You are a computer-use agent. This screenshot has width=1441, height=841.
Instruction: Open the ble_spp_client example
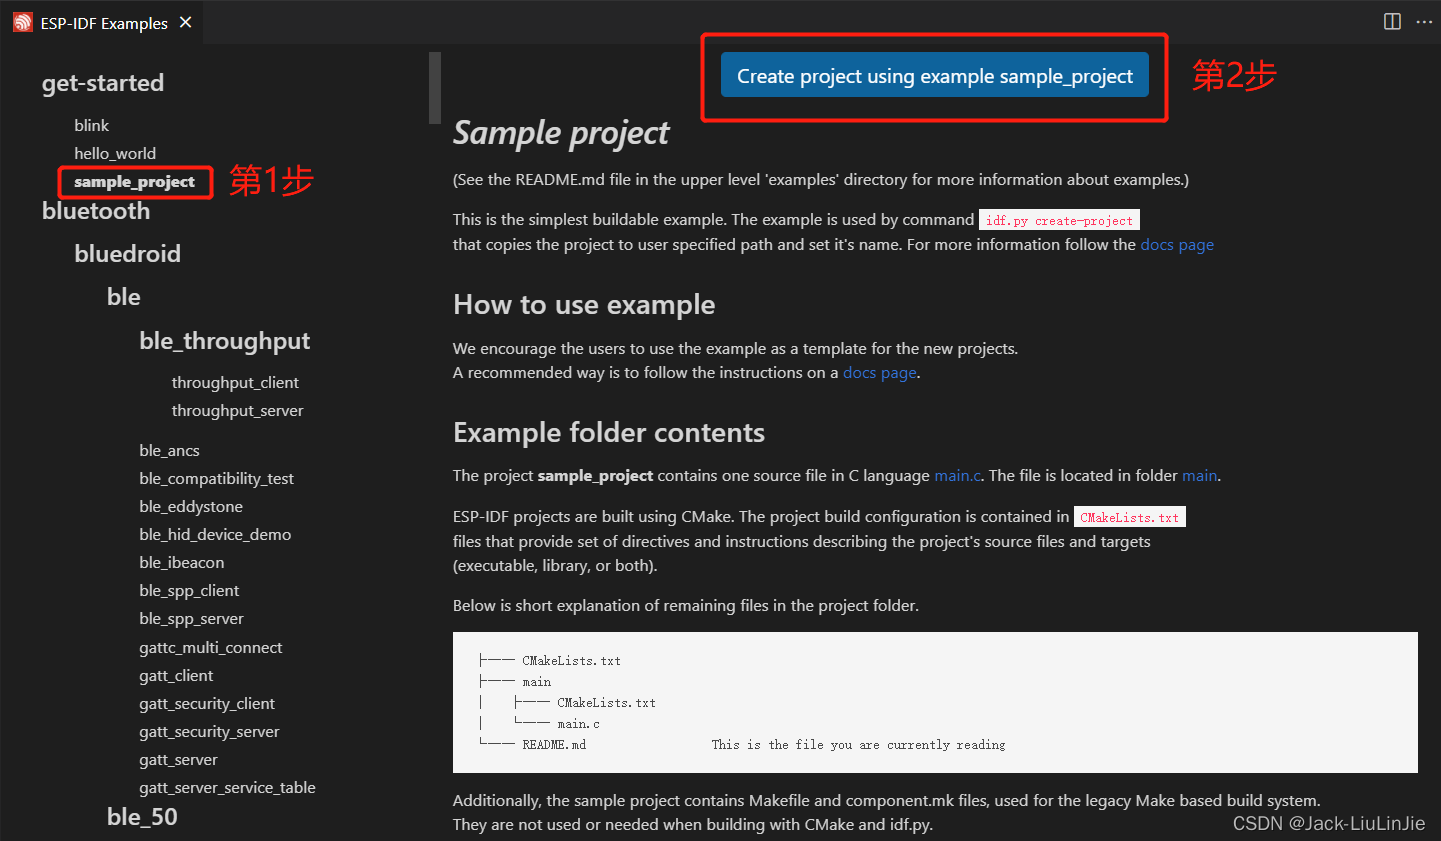(189, 590)
